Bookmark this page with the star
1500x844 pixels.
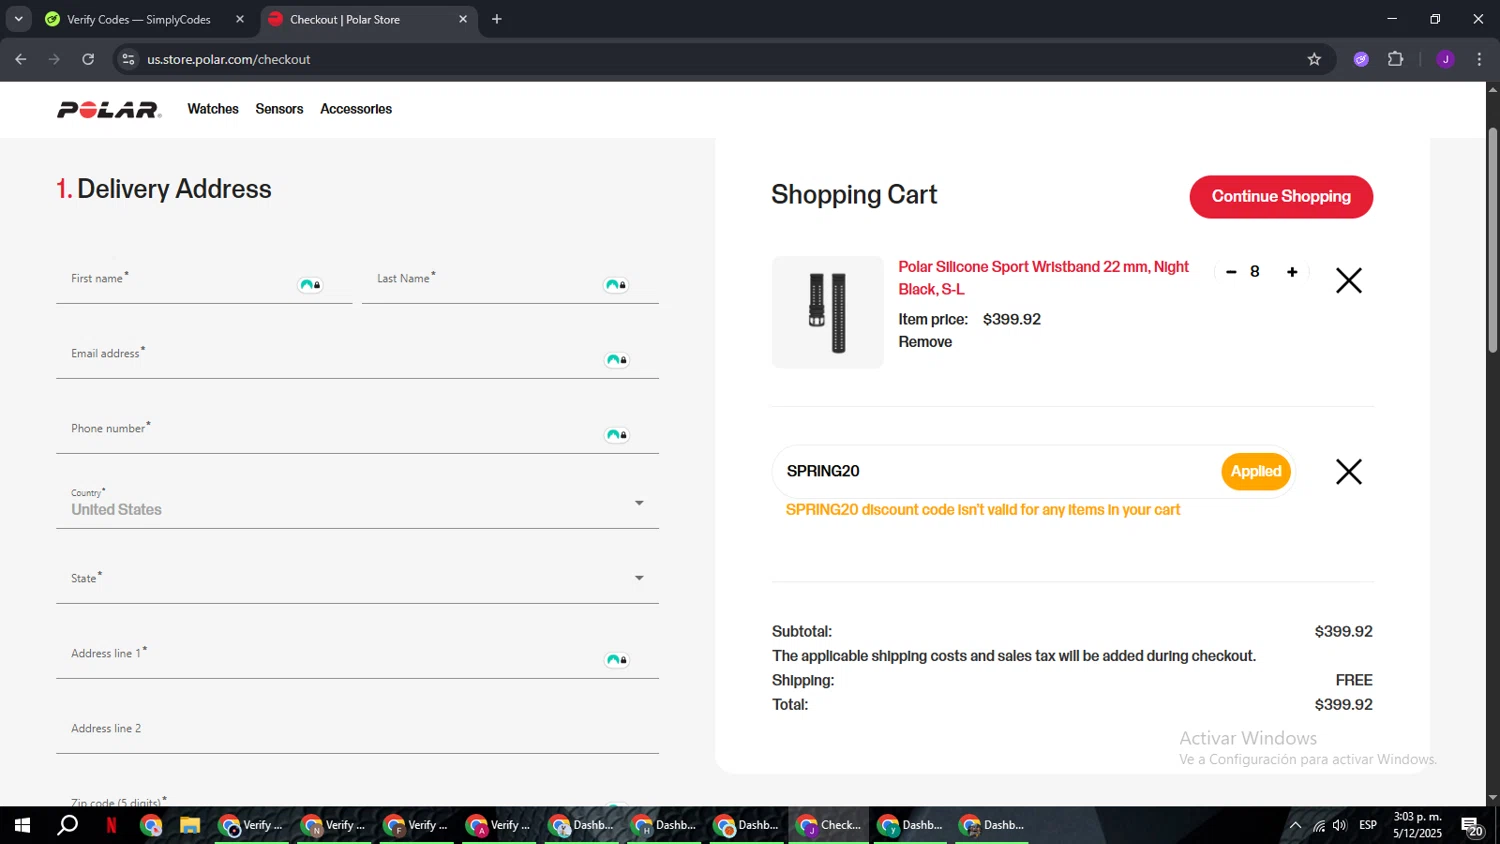tap(1314, 59)
